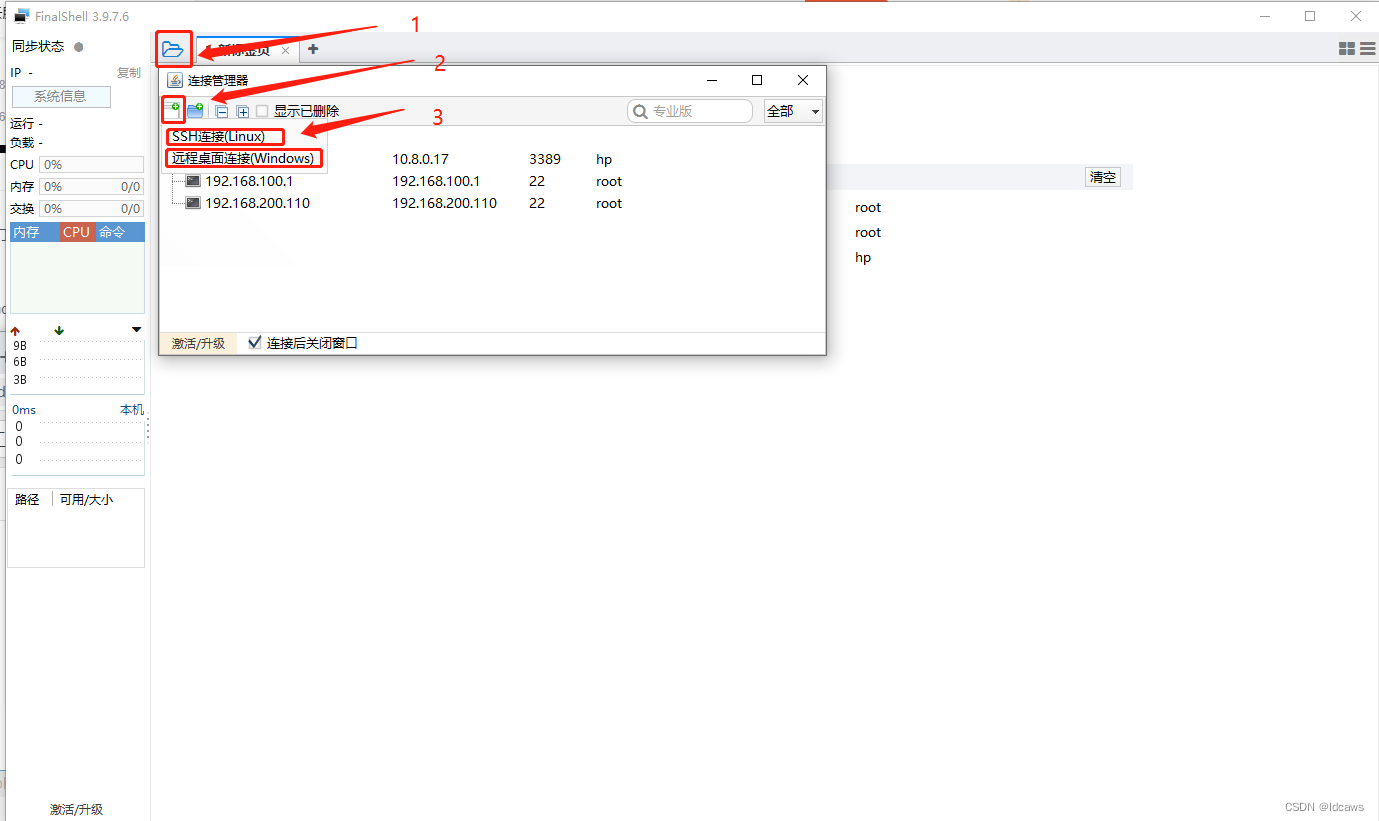Image resolution: width=1379 pixels, height=821 pixels.
Task: Click 激活/升级 at bottom of sidebar
Action: pos(77,810)
